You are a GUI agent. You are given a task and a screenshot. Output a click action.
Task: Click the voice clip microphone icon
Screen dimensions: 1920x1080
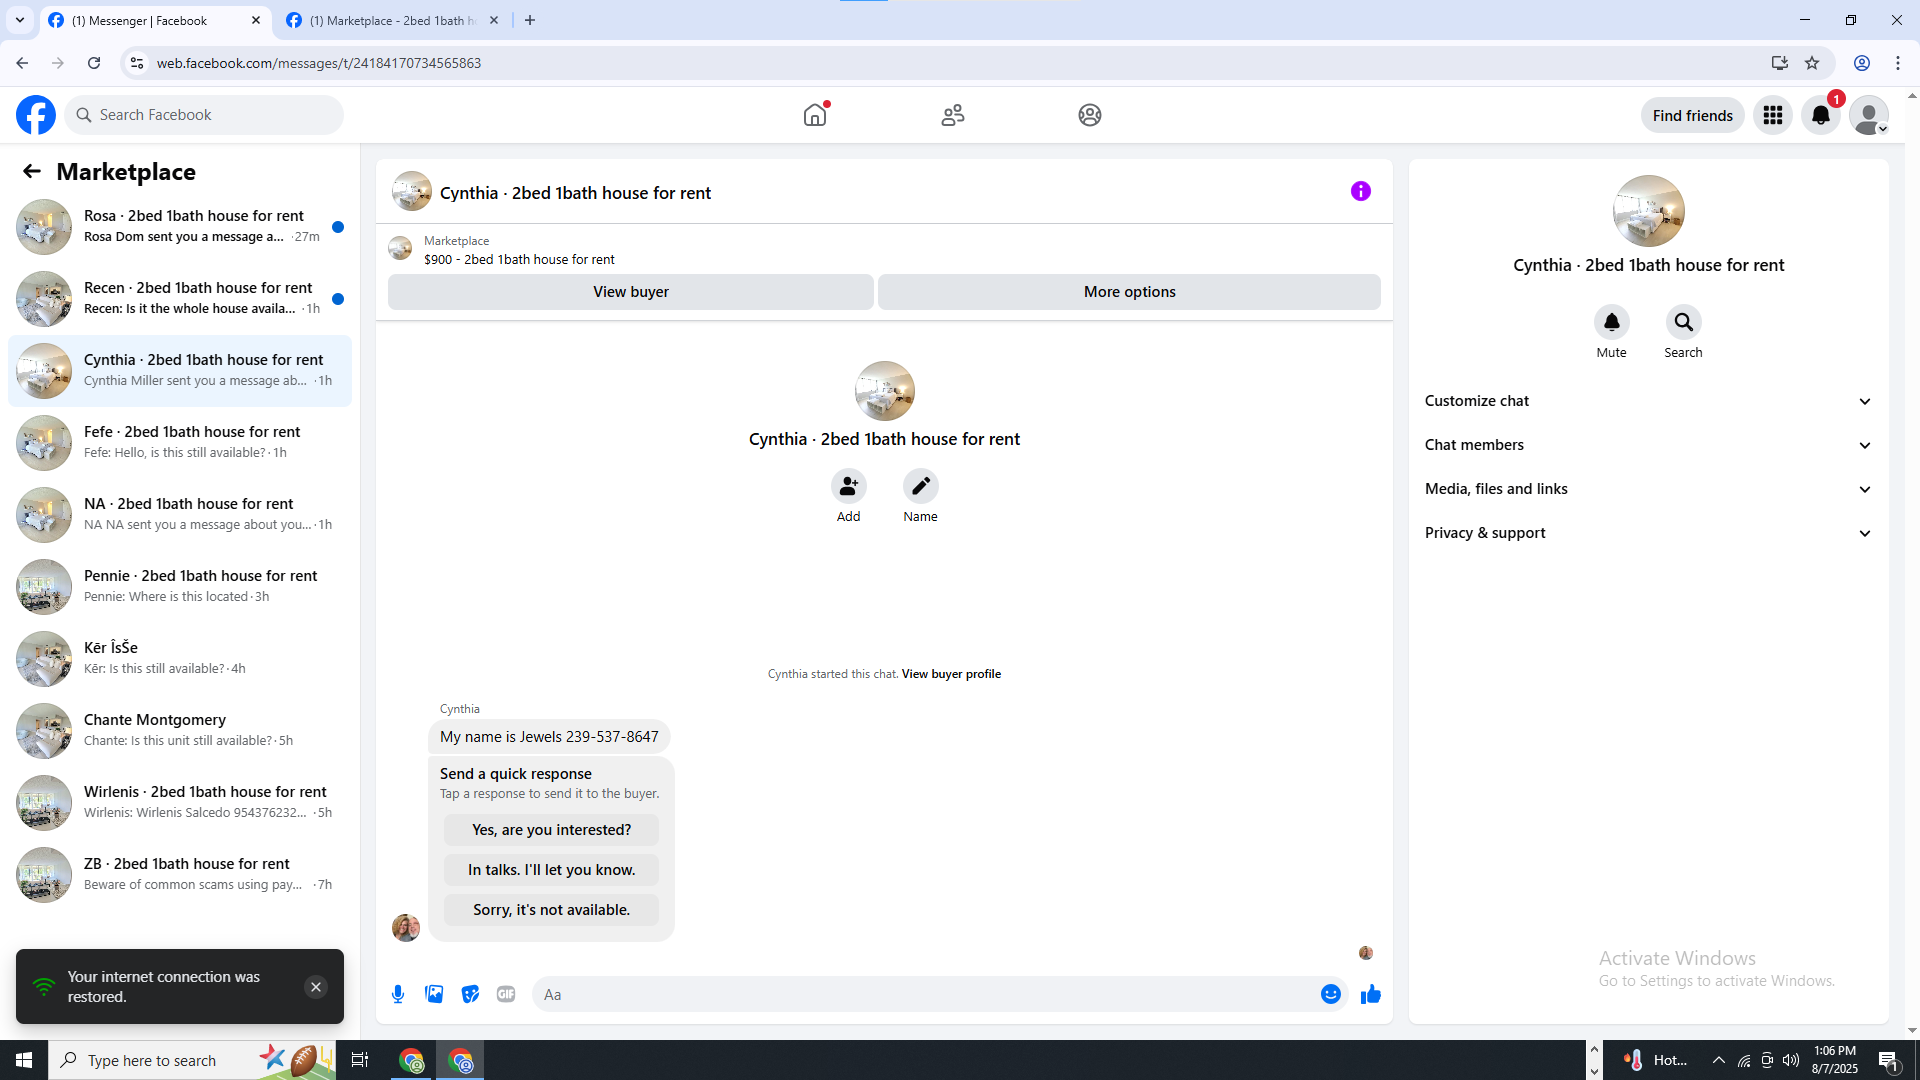click(x=398, y=994)
